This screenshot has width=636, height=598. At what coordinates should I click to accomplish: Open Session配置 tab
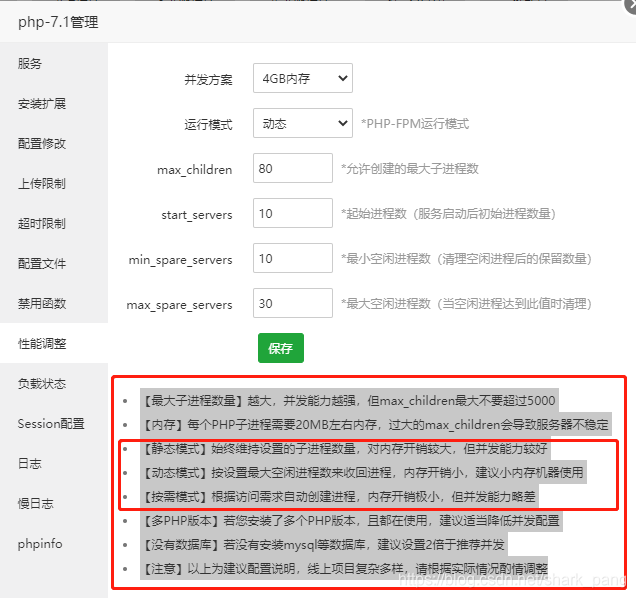54,423
